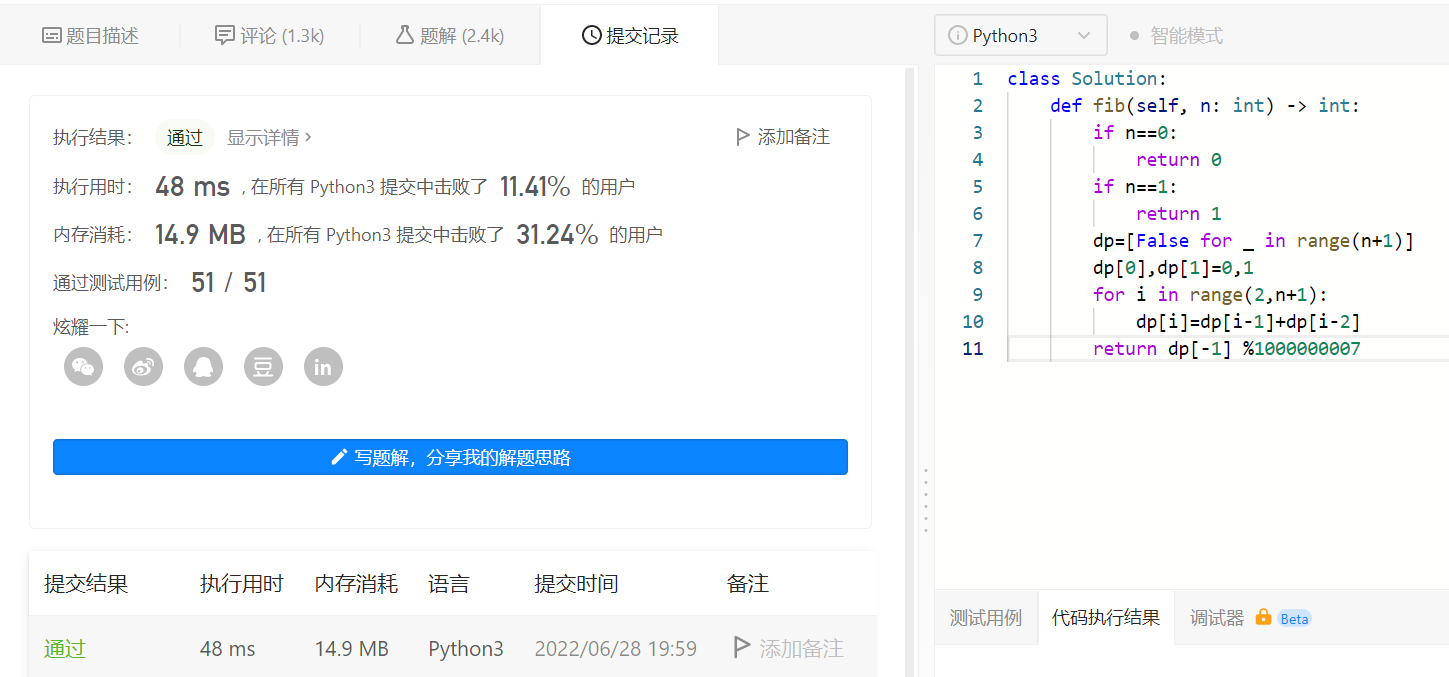Click the 提交时间 column header

click(576, 584)
